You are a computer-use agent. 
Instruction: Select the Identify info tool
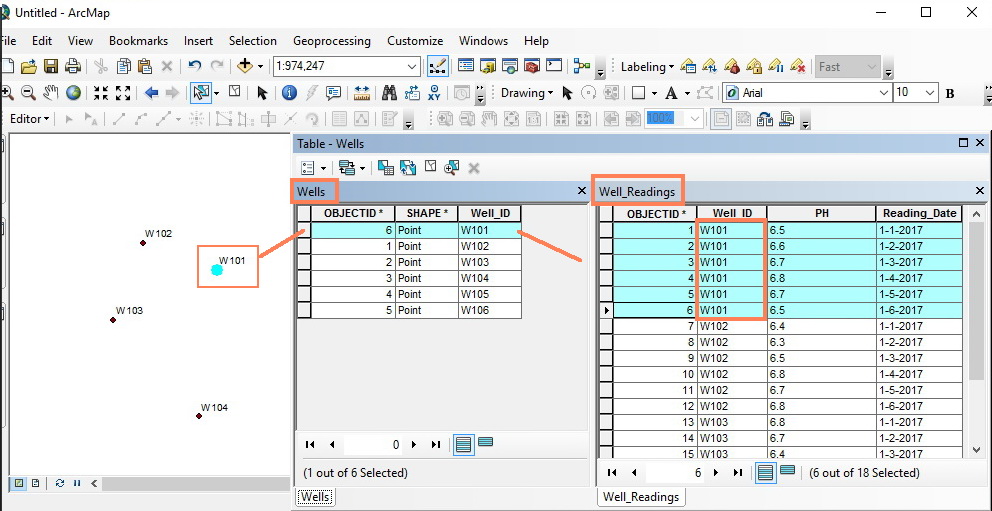pyautogui.click(x=289, y=93)
